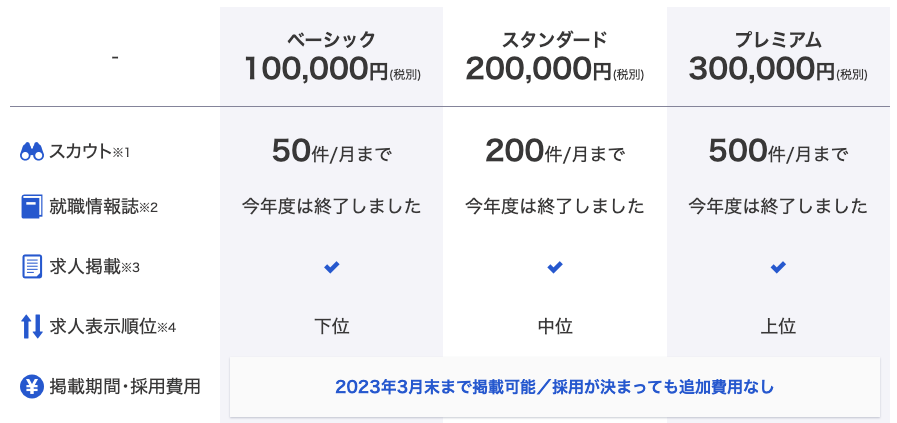Image resolution: width=897 pixels, height=423 pixels.
Task: Click the 上位 ranking cell in Premium
Action: click(778, 327)
